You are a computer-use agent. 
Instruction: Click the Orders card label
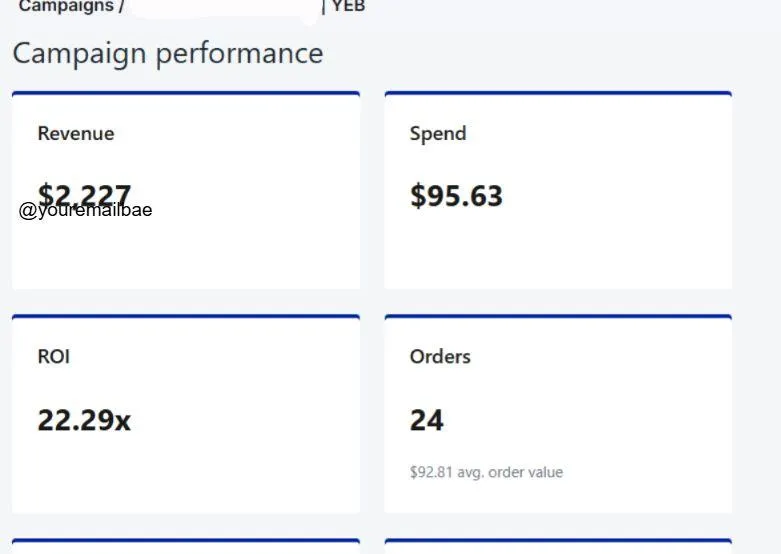pyautogui.click(x=440, y=356)
